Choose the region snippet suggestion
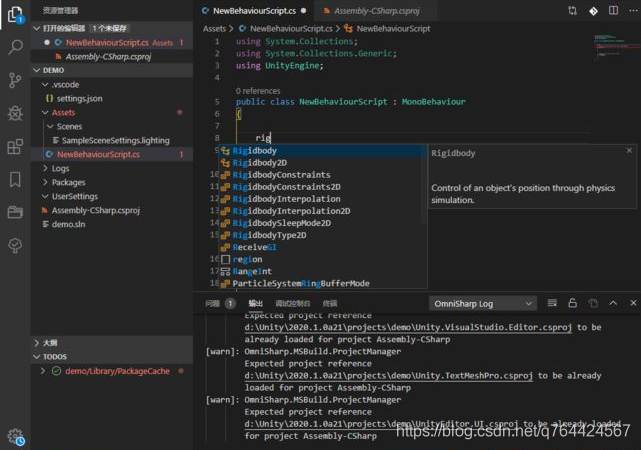The width and height of the screenshot is (641, 450). pos(323,259)
